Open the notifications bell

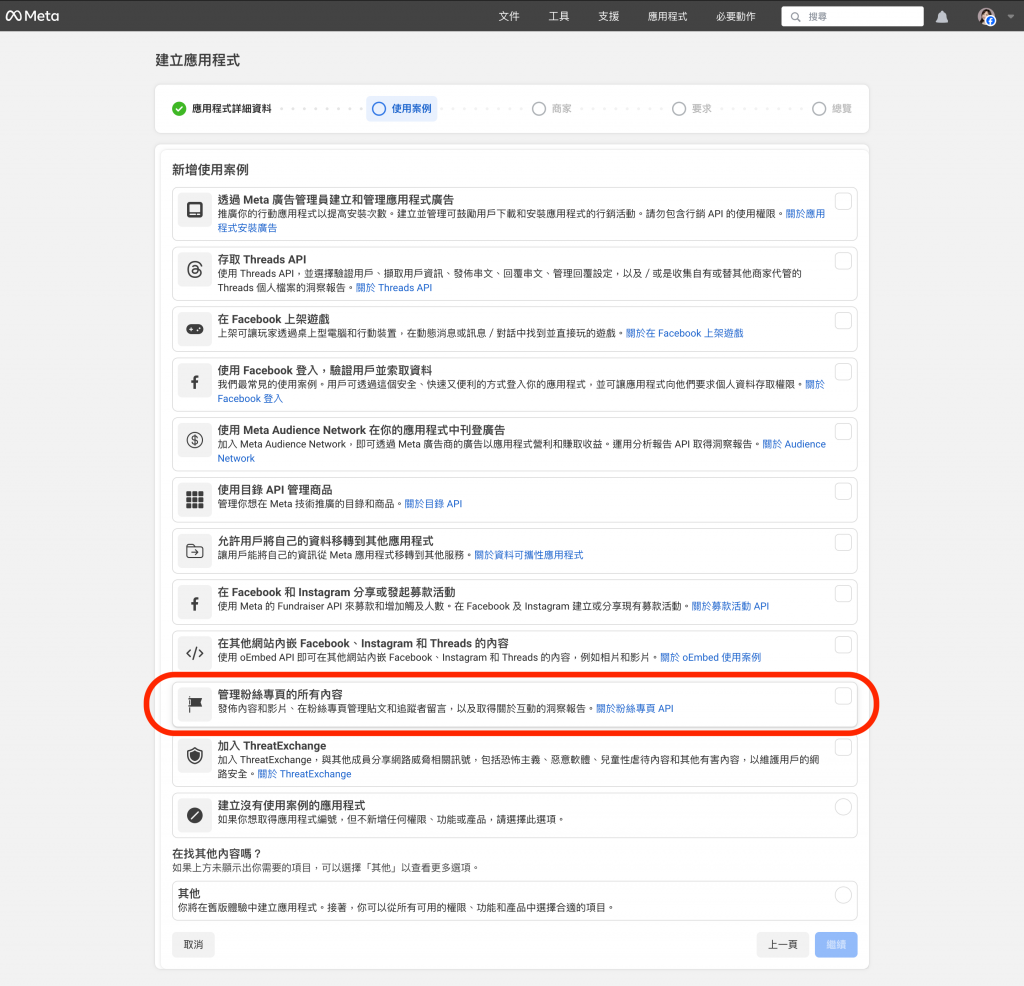click(x=942, y=17)
